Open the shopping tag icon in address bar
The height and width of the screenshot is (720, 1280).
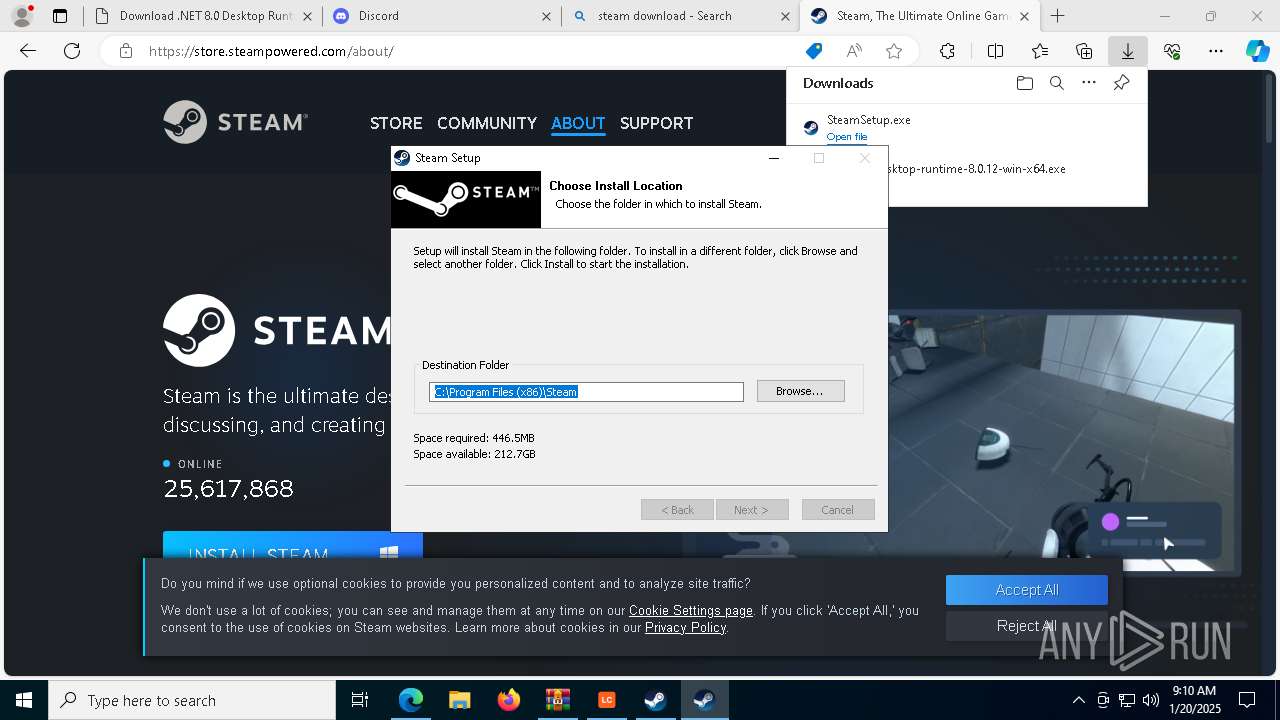(814, 51)
